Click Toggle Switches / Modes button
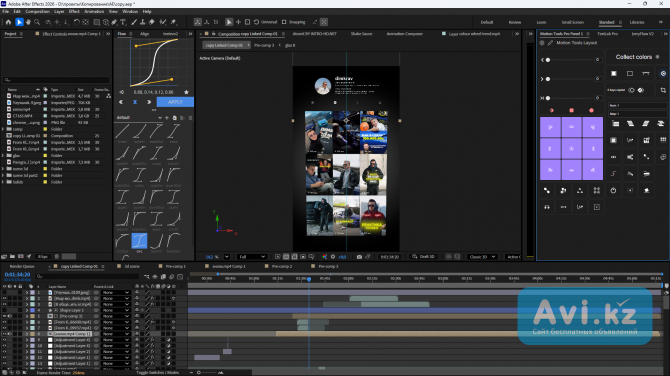Screen dimensions: 670x376 tap(158, 373)
